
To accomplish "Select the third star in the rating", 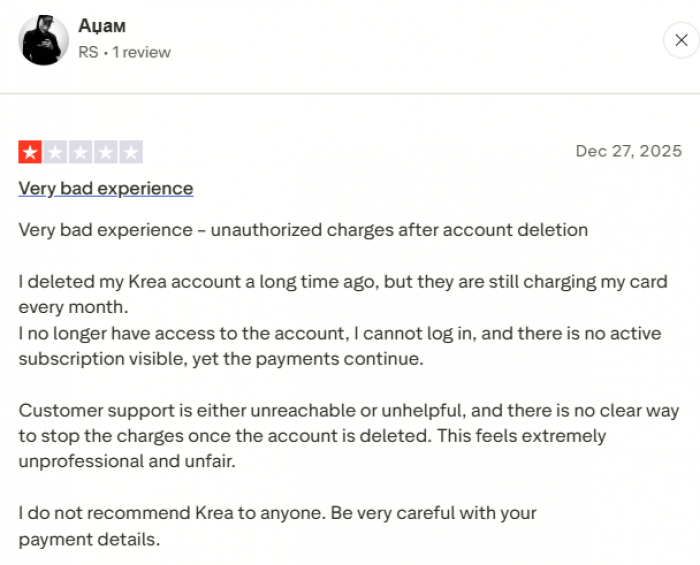I will coord(81,152).
